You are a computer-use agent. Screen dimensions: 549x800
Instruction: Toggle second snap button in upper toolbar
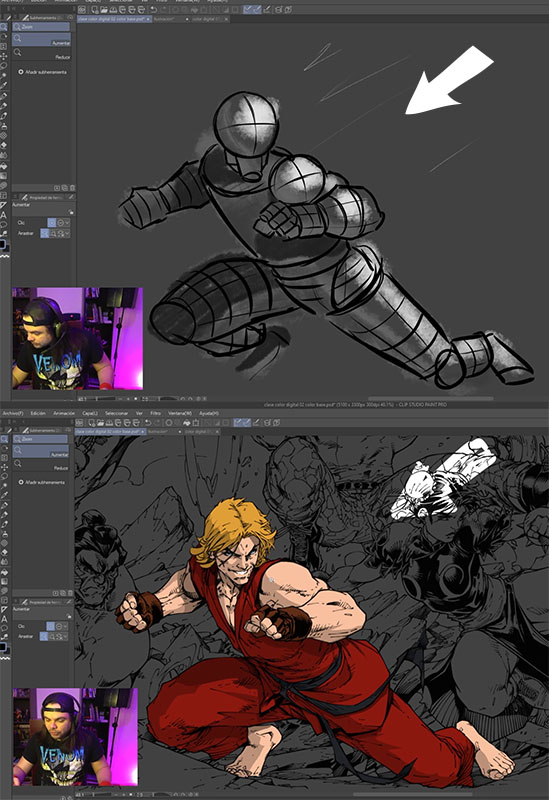coord(257,10)
